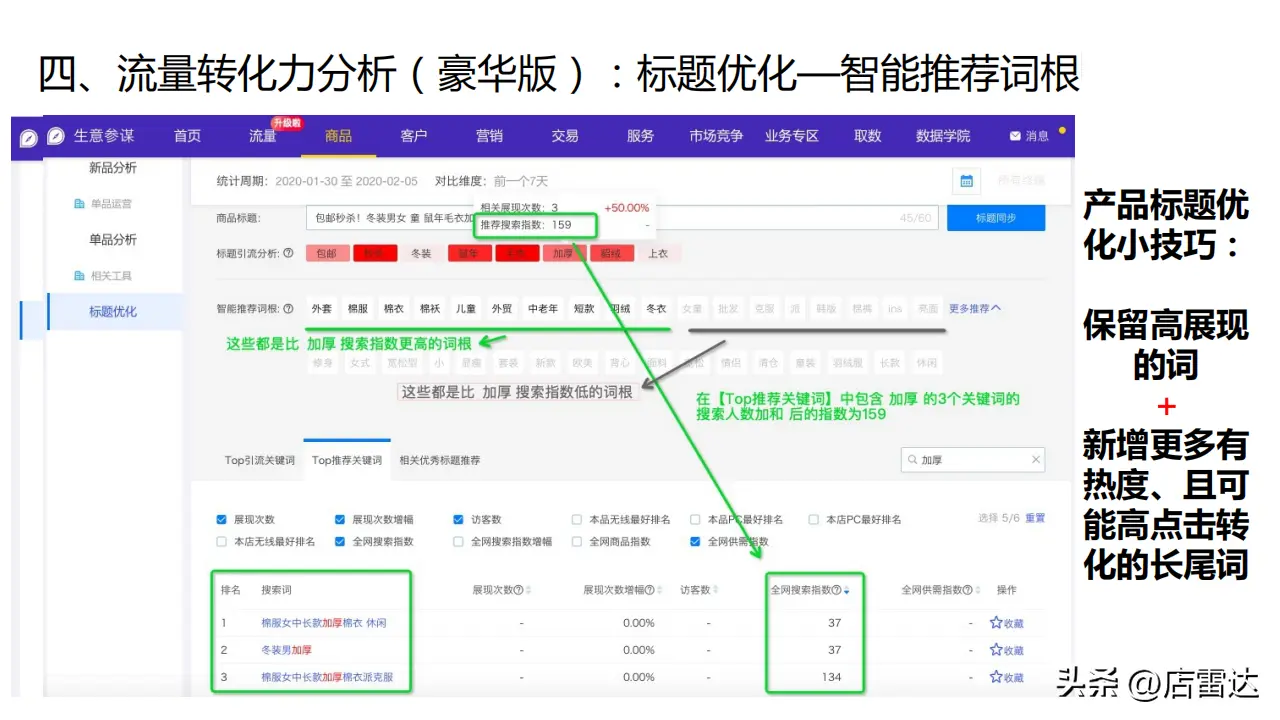Click help icon beside 标题引流分析
This screenshot has width=1280, height=720.
[x=288, y=254]
